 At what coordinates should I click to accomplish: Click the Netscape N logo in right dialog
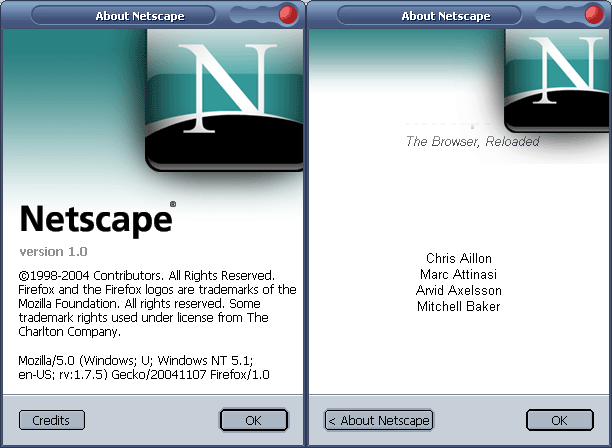point(557,80)
